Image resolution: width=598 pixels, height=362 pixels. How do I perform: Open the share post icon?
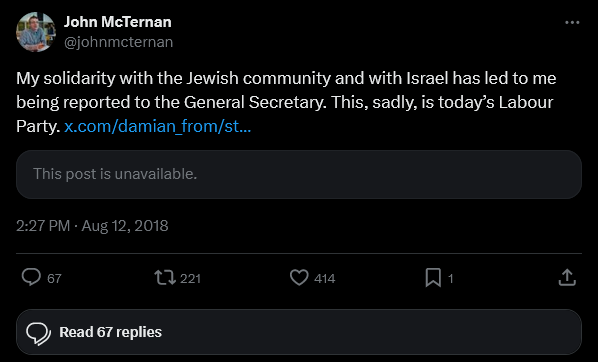coord(567,277)
